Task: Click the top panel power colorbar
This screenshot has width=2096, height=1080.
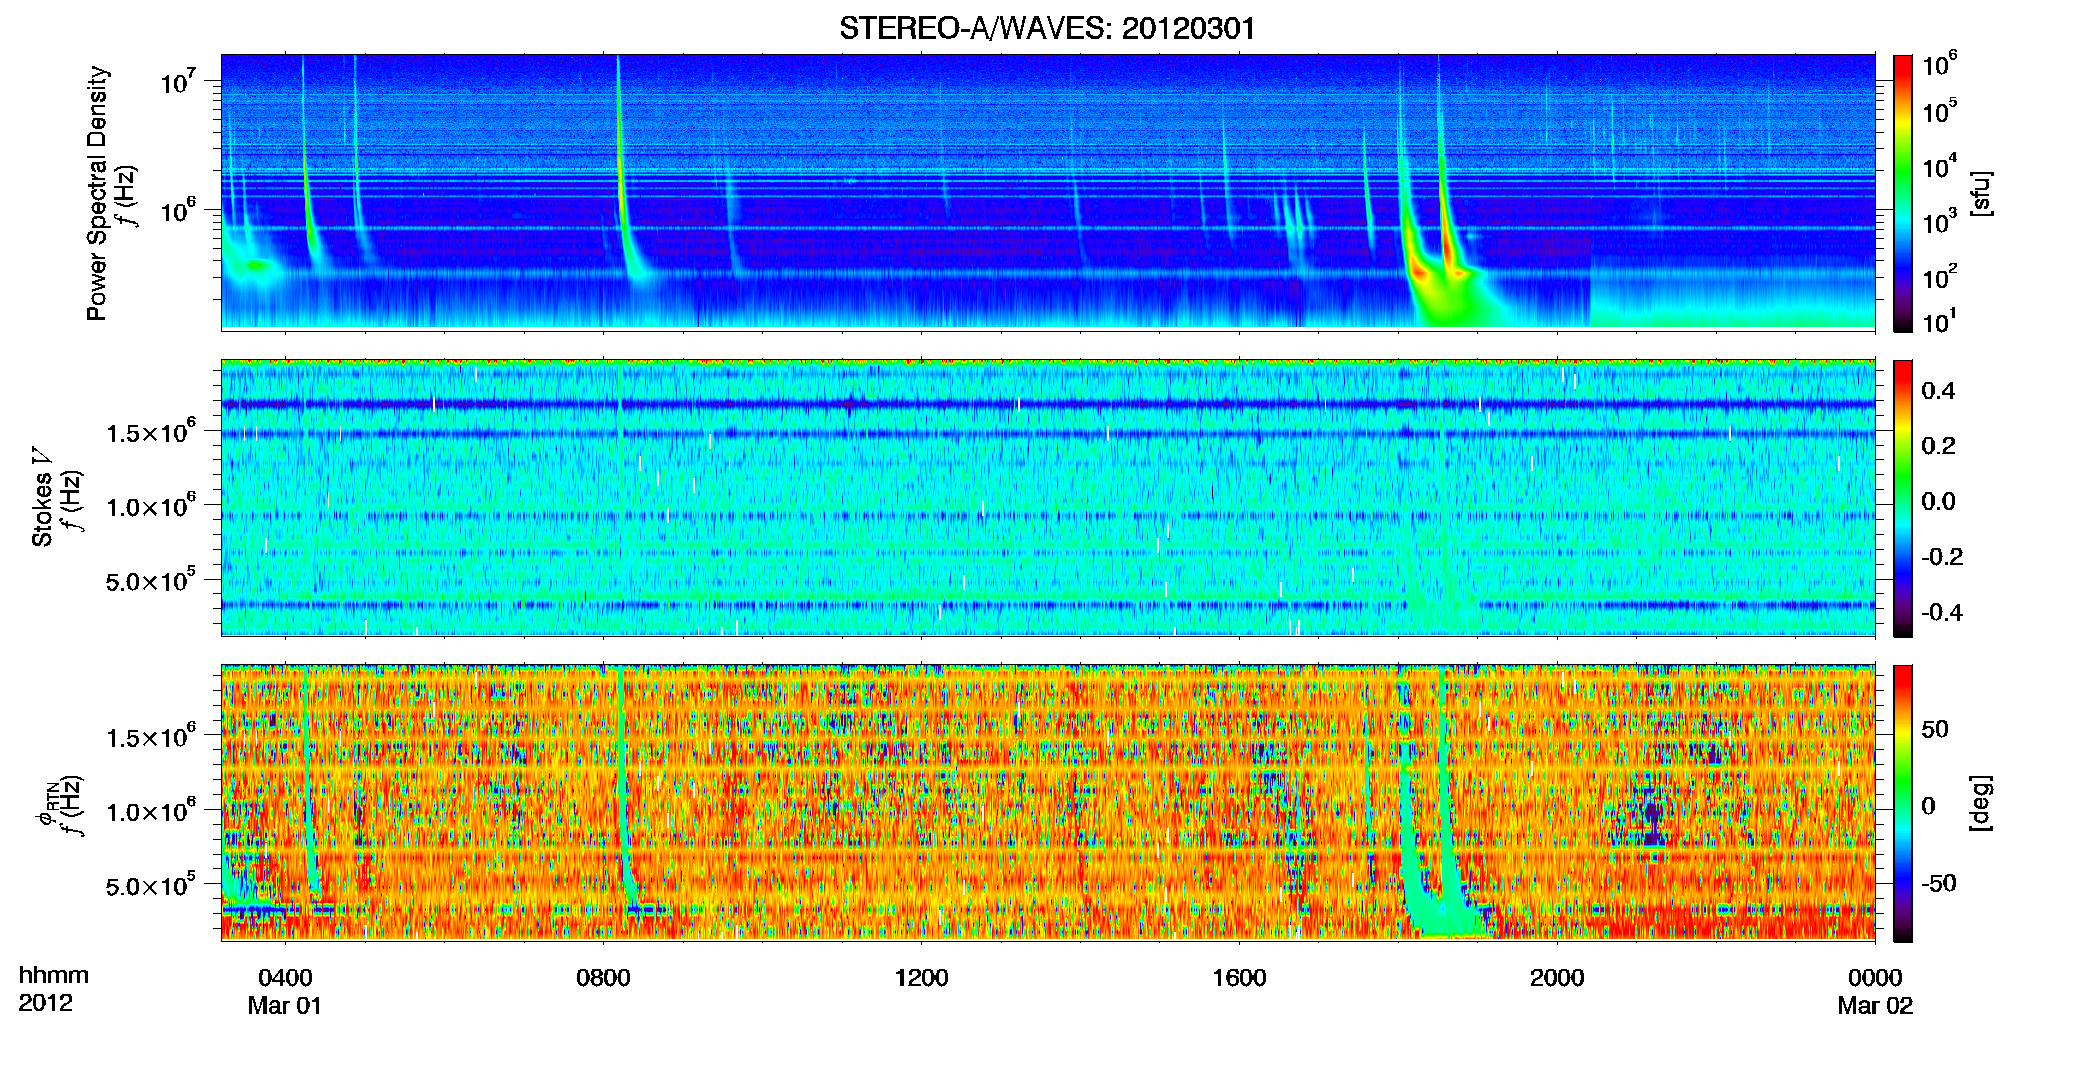Action: [1903, 193]
